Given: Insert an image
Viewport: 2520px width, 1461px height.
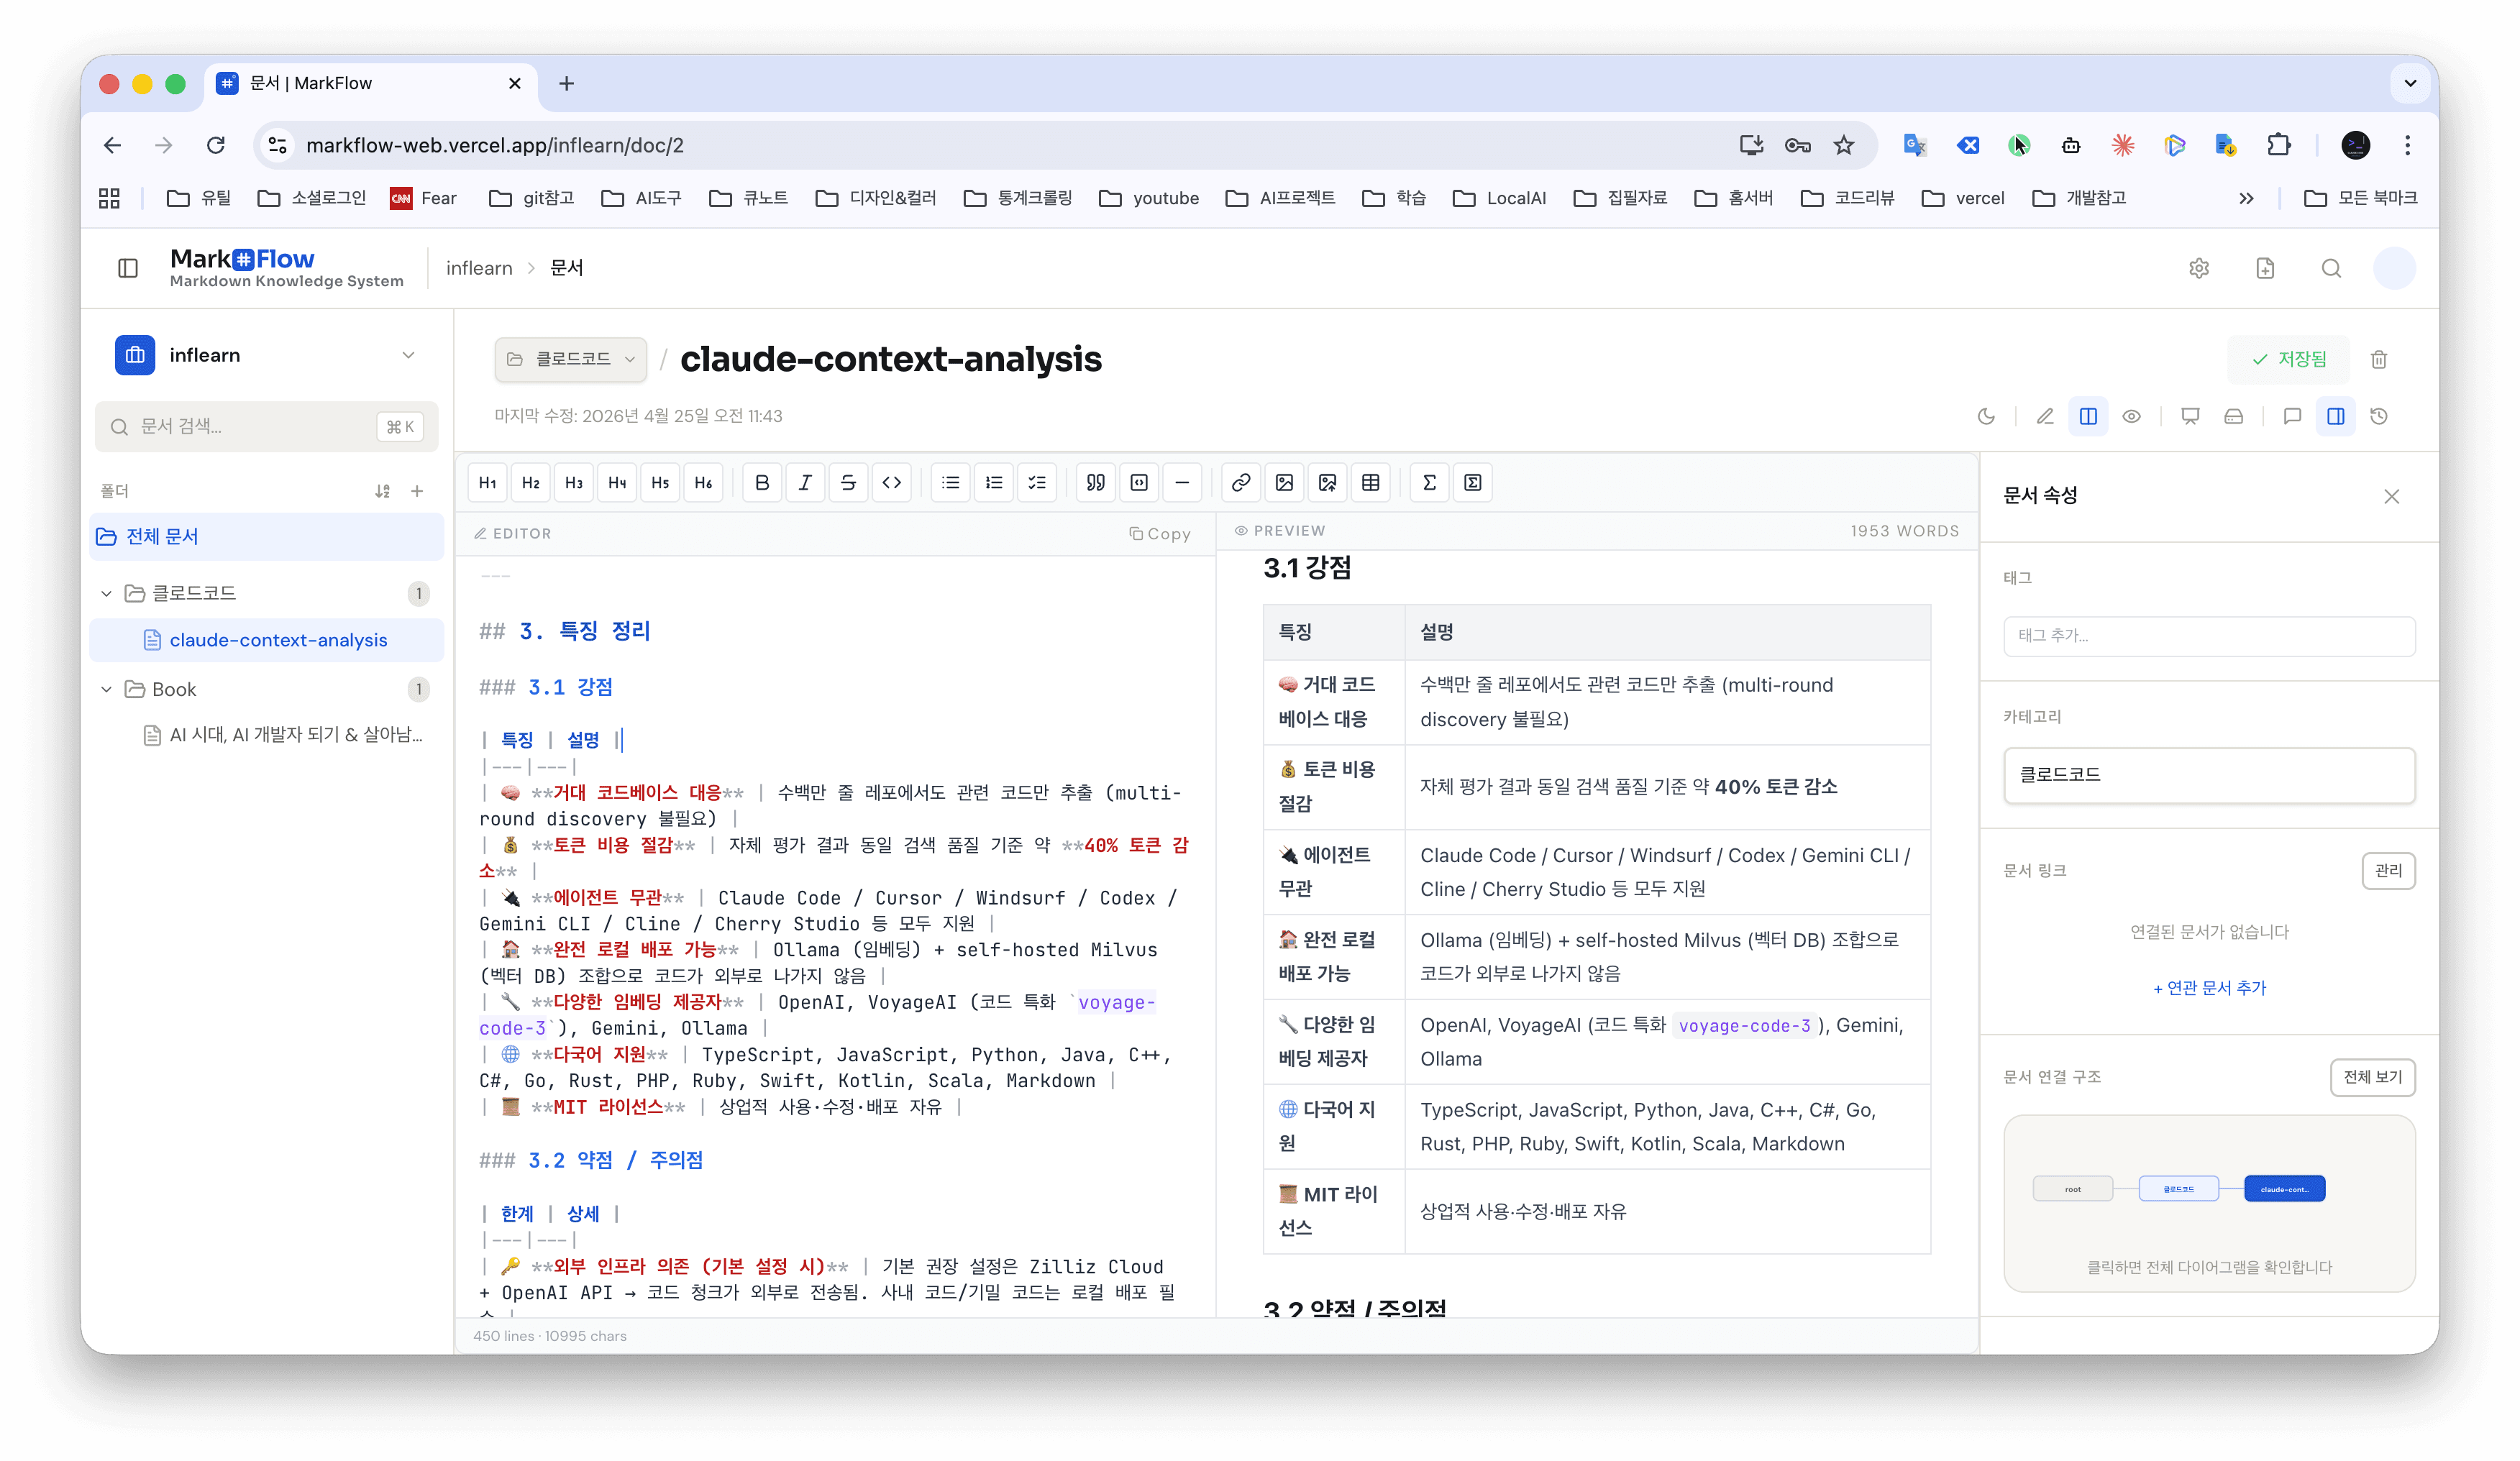Looking at the screenshot, I should (x=1284, y=483).
